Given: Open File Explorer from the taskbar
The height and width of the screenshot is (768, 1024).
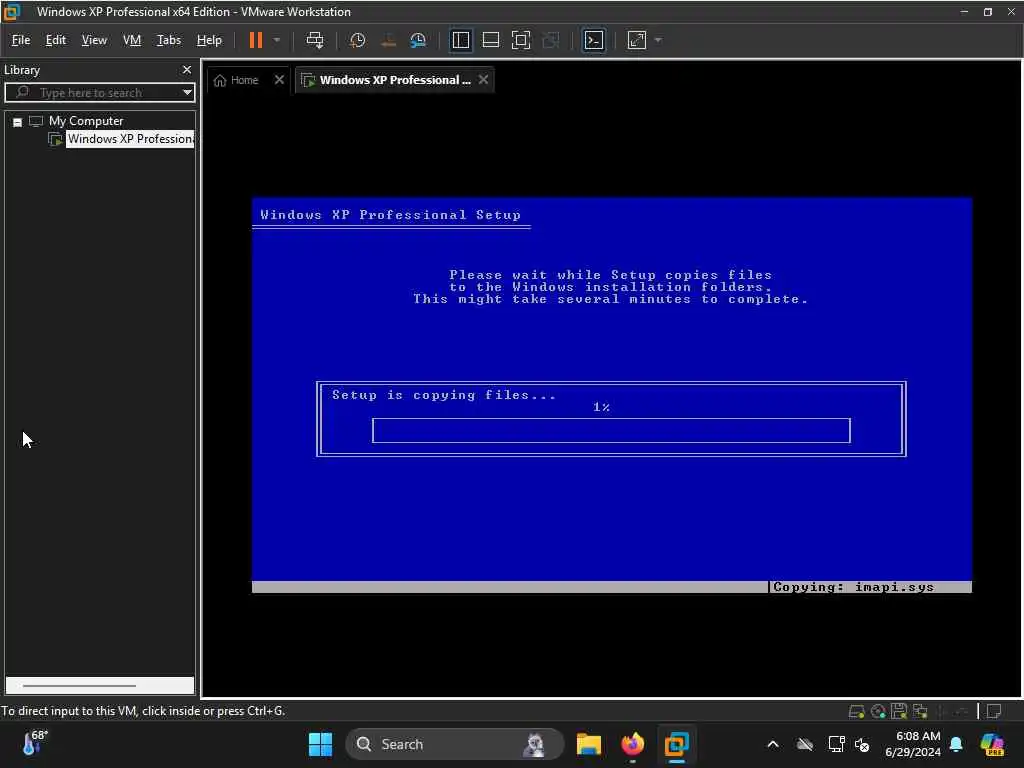Looking at the screenshot, I should pos(588,744).
